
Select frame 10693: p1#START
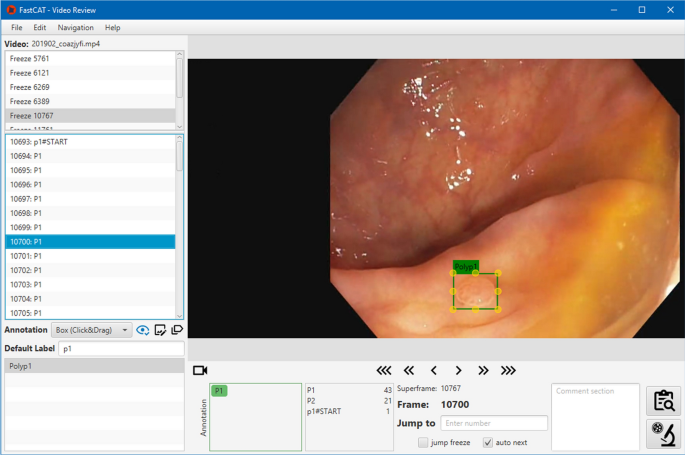[x=90, y=142]
